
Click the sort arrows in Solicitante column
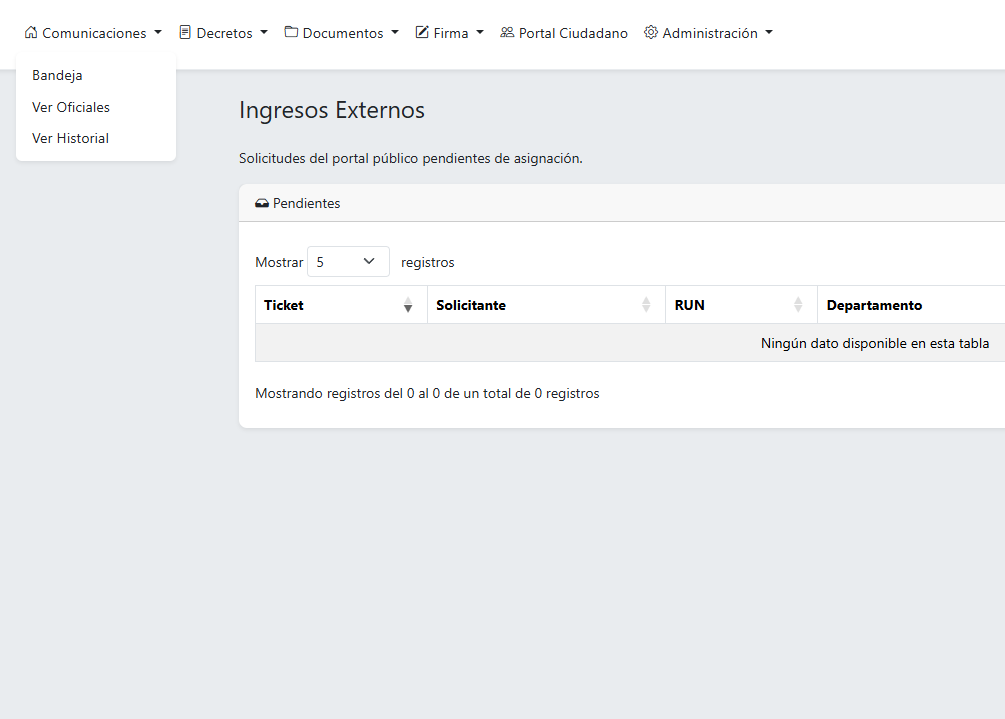(646, 305)
